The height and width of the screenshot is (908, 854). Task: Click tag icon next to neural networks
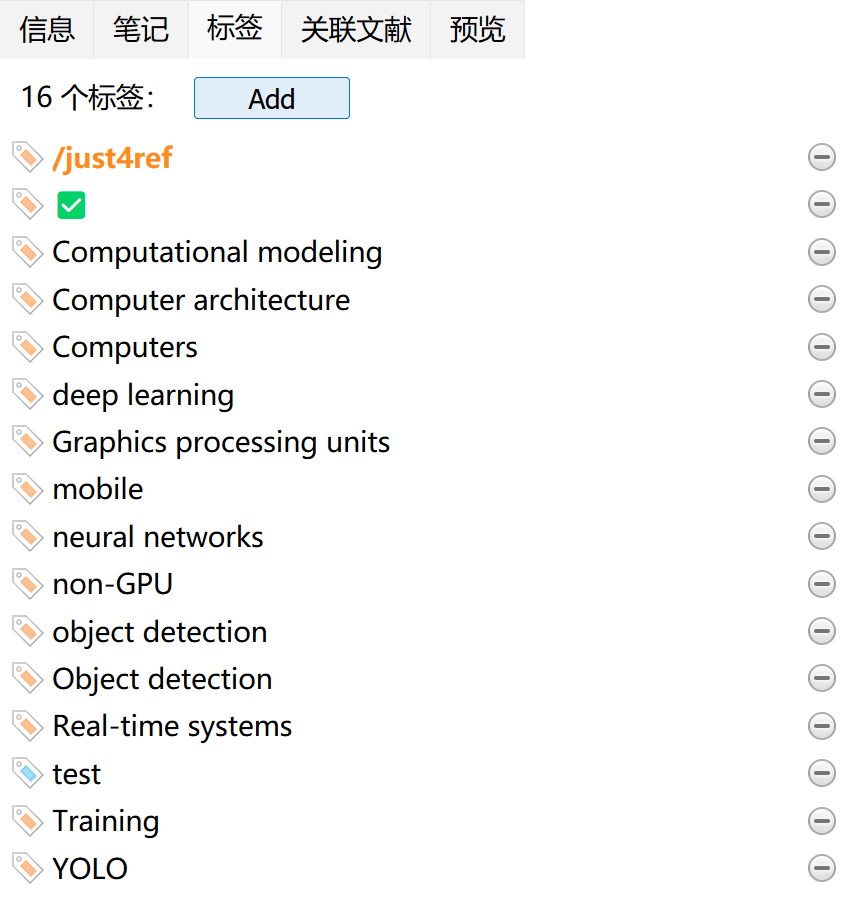[x=27, y=536]
